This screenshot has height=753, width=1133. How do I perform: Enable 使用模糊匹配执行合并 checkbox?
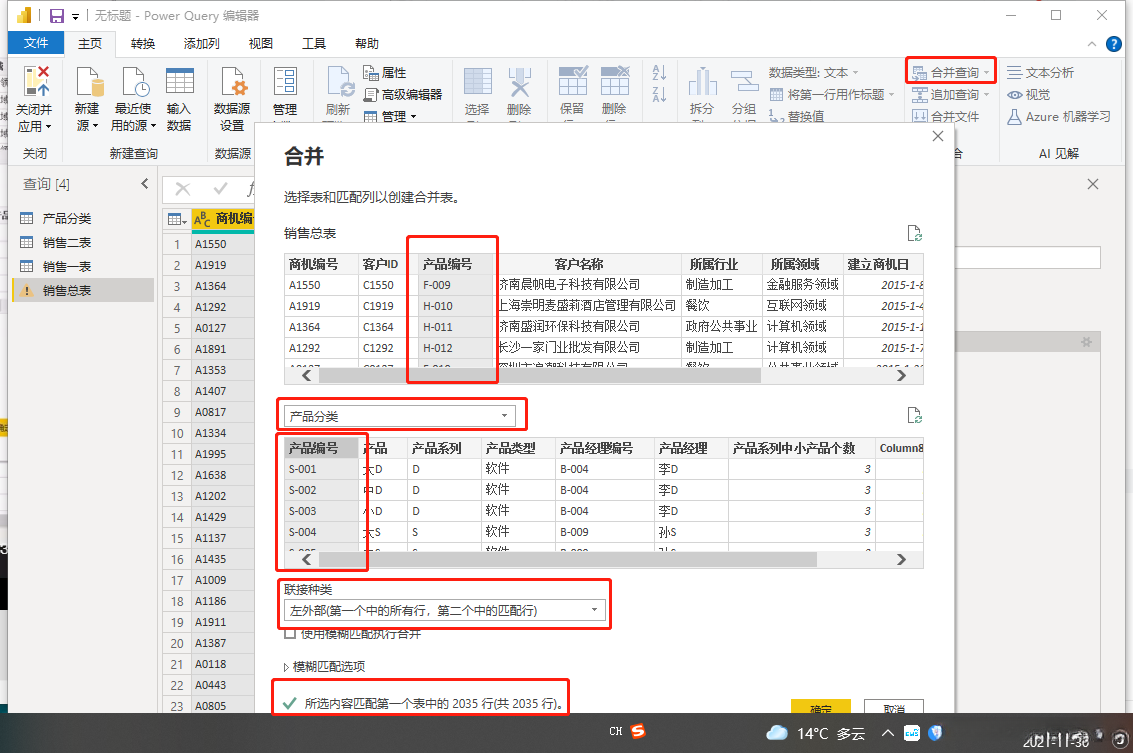click(290, 633)
